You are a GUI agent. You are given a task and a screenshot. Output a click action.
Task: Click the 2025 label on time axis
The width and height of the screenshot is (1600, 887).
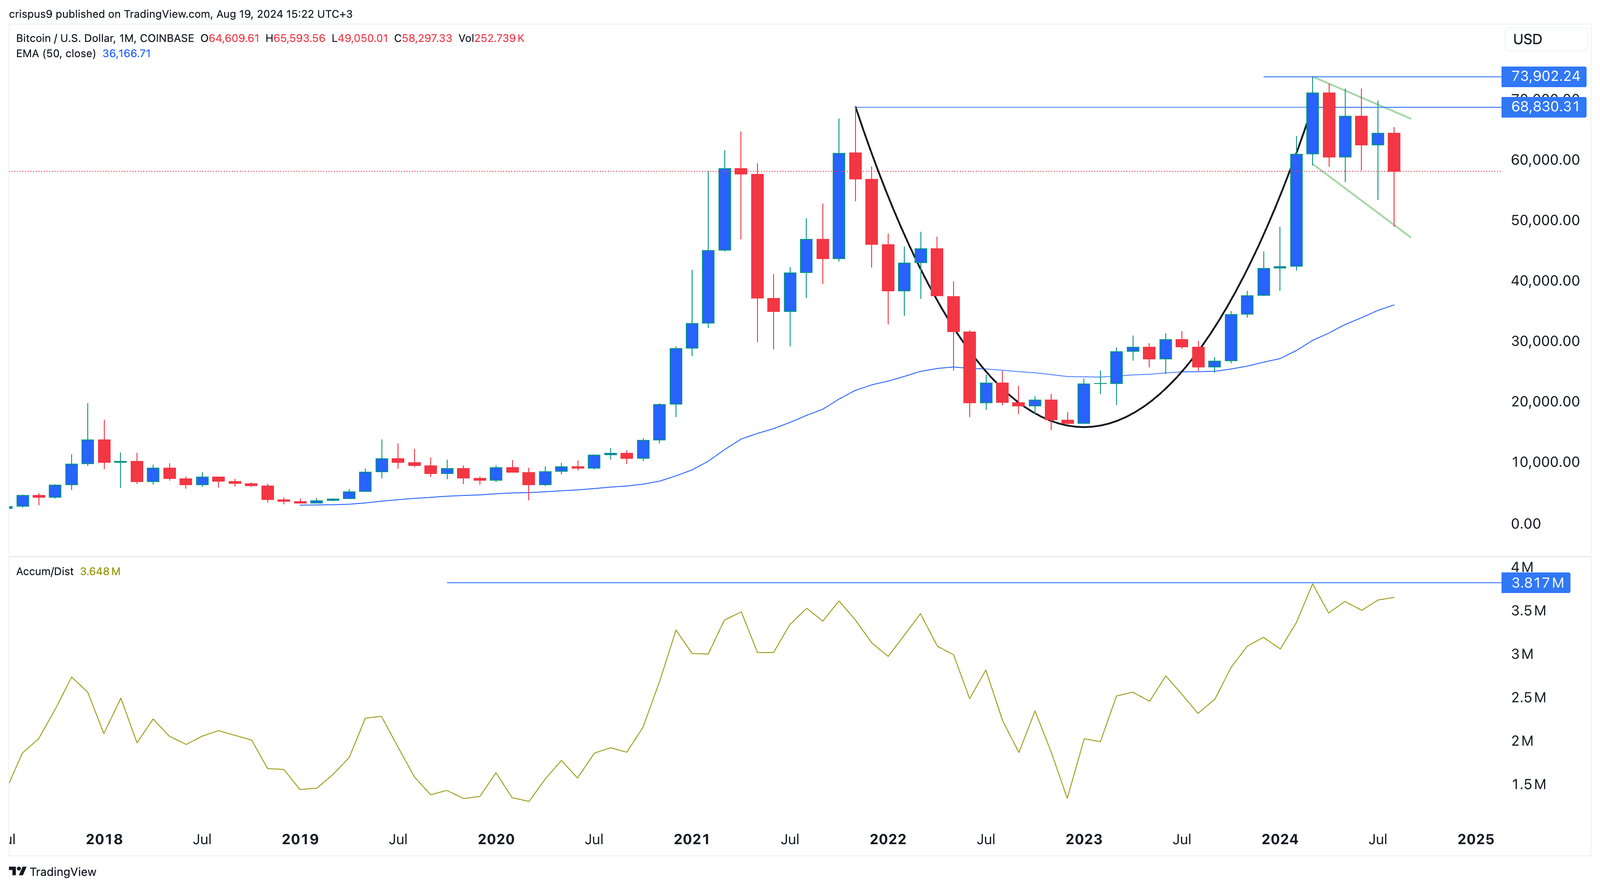click(1476, 839)
